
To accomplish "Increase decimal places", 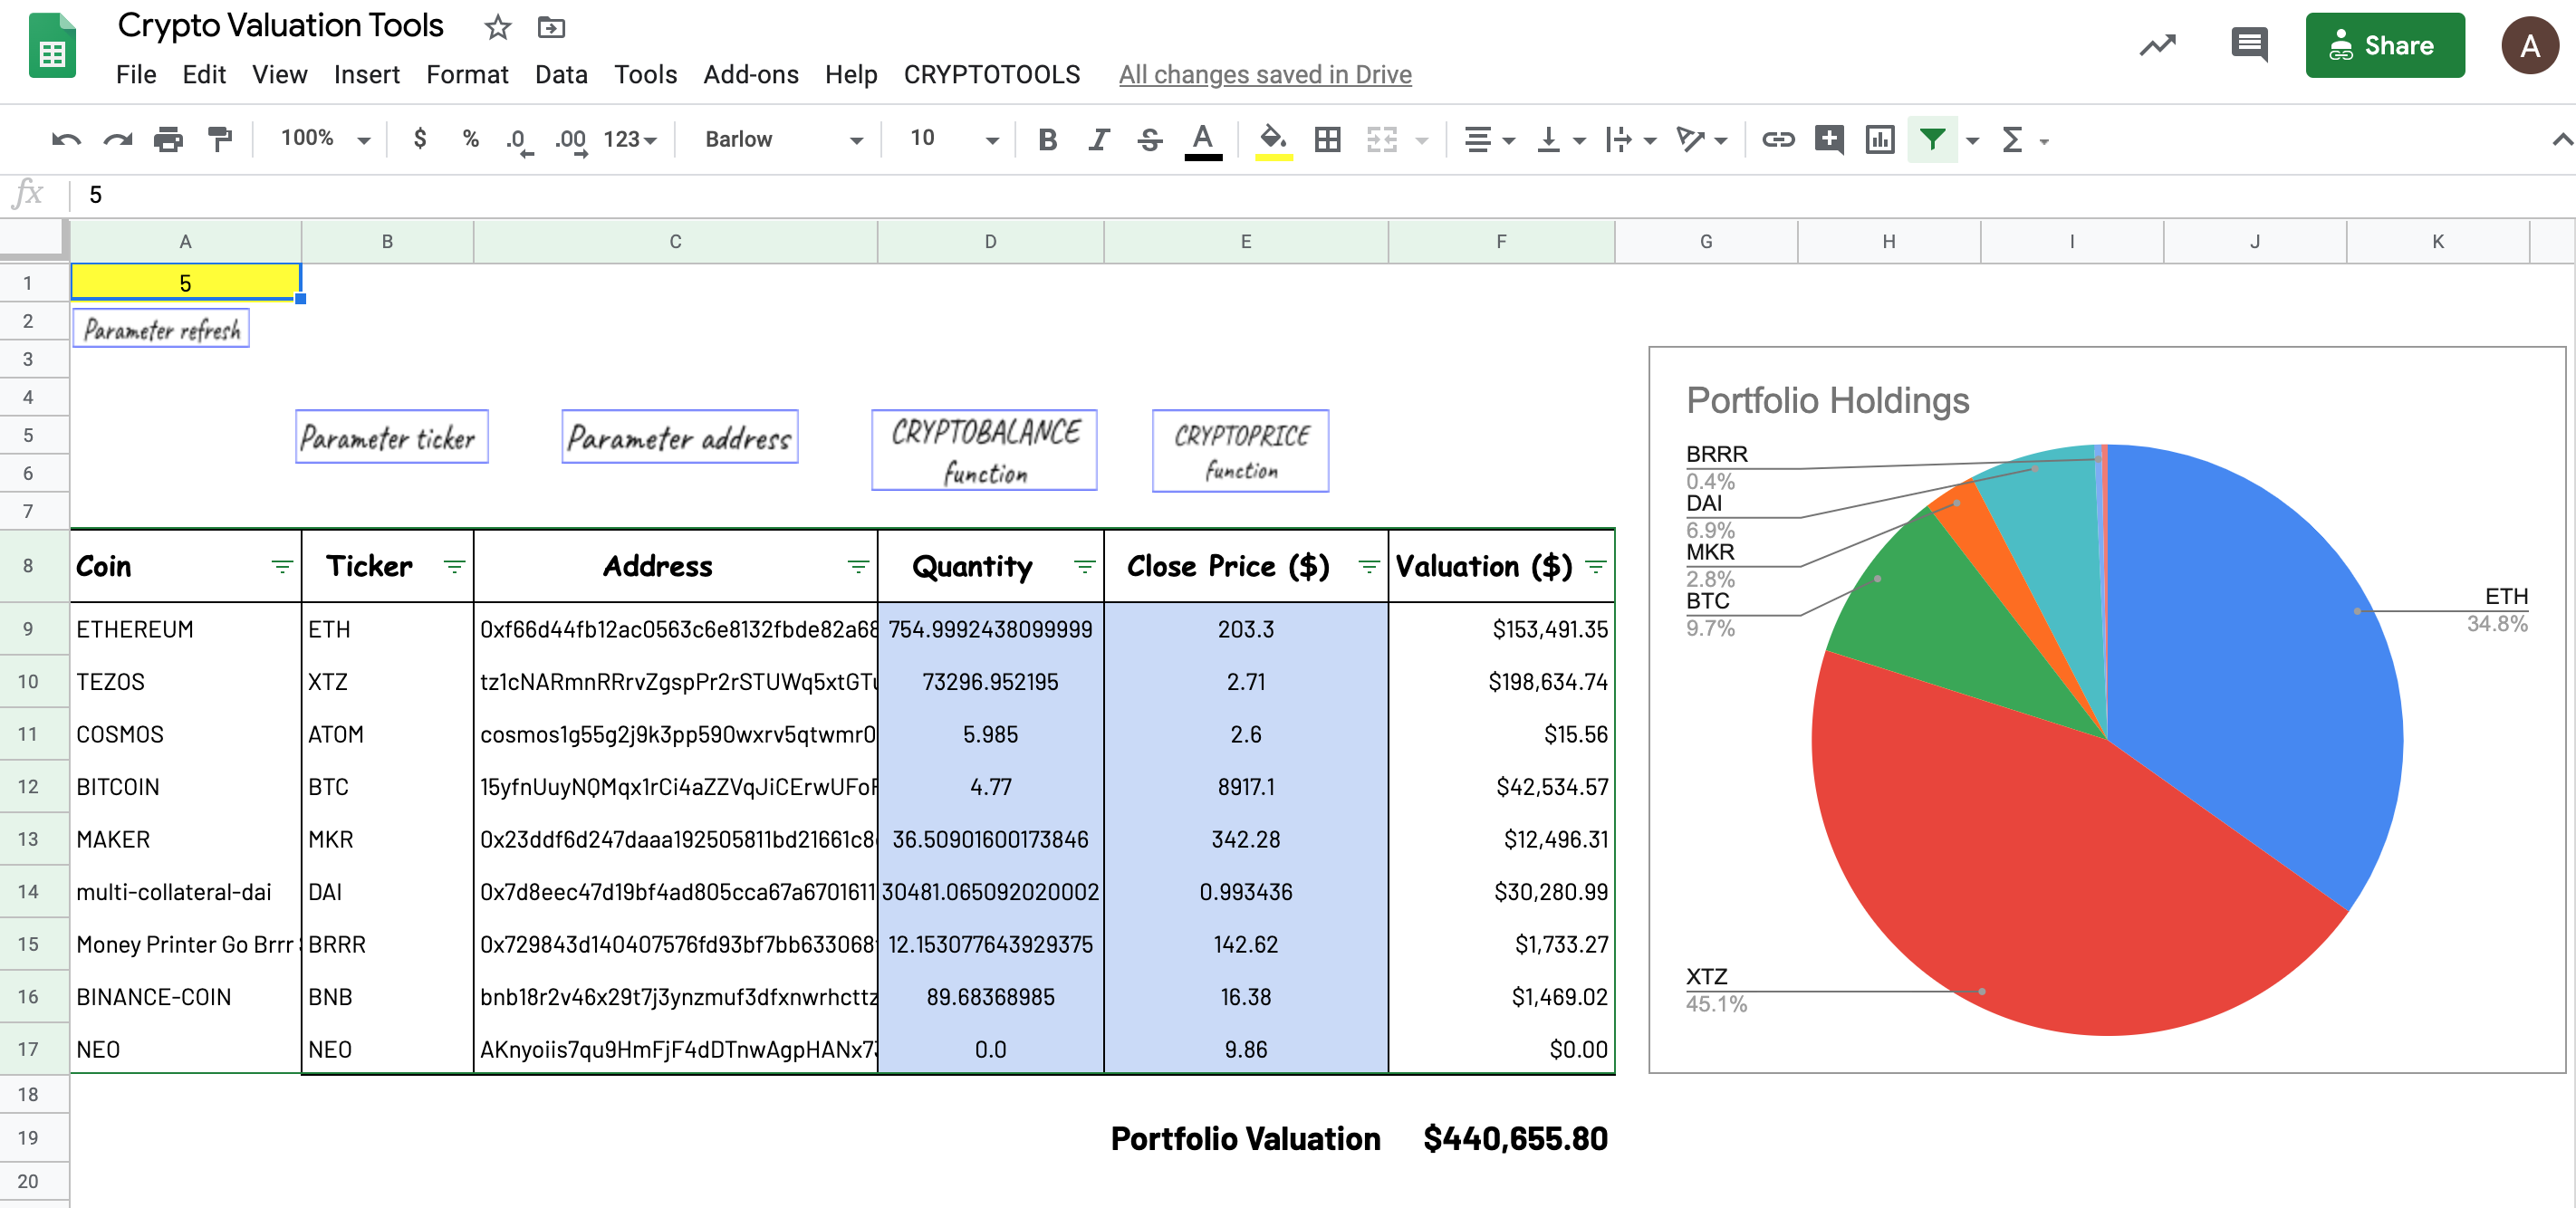I will pos(571,141).
